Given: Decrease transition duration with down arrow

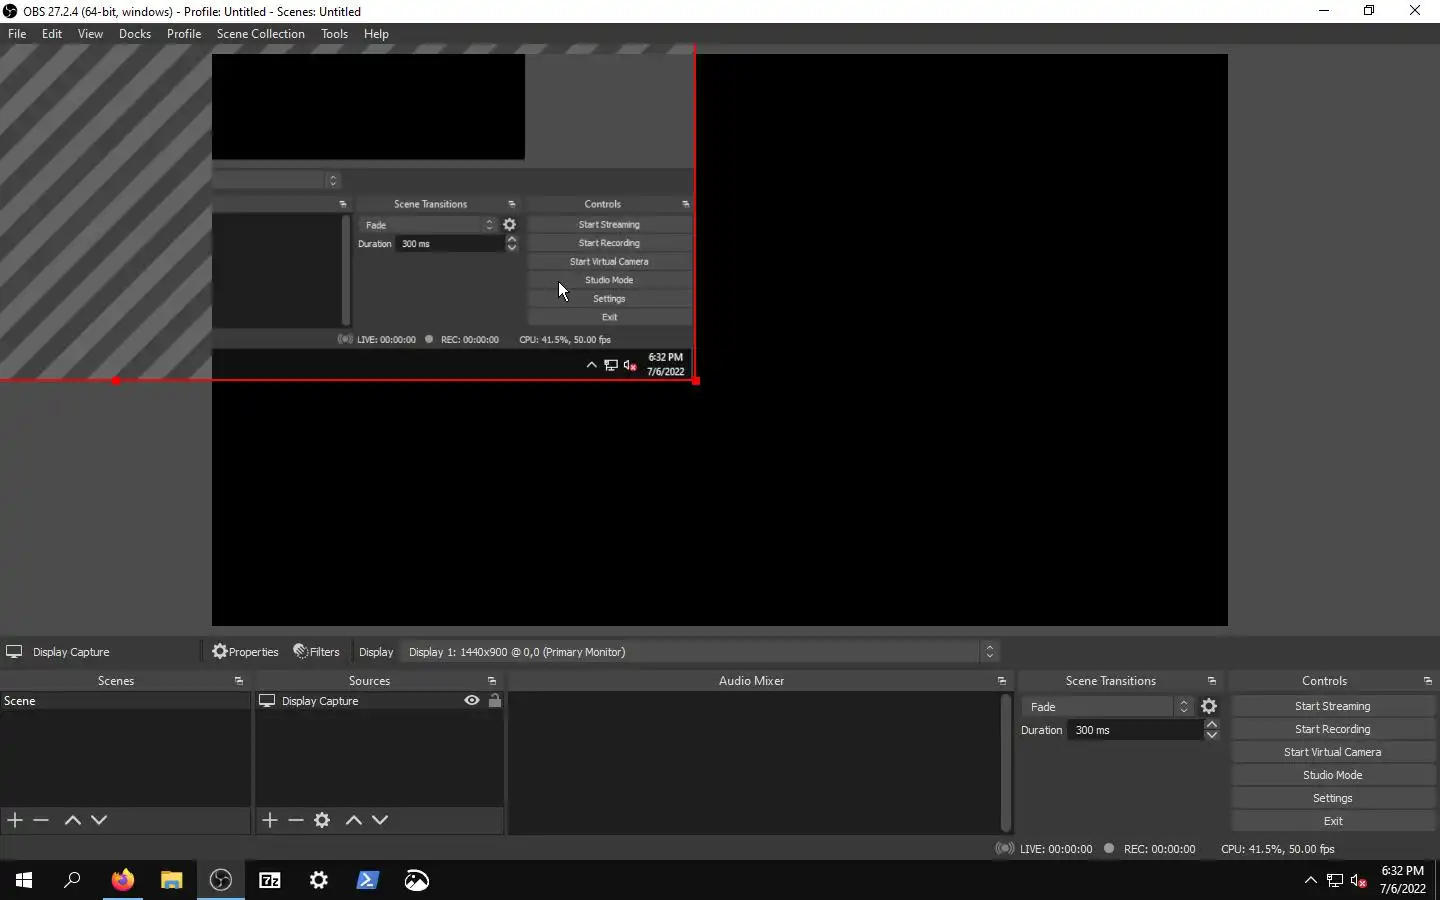Looking at the screenshot, I should tap(1212, 736).
